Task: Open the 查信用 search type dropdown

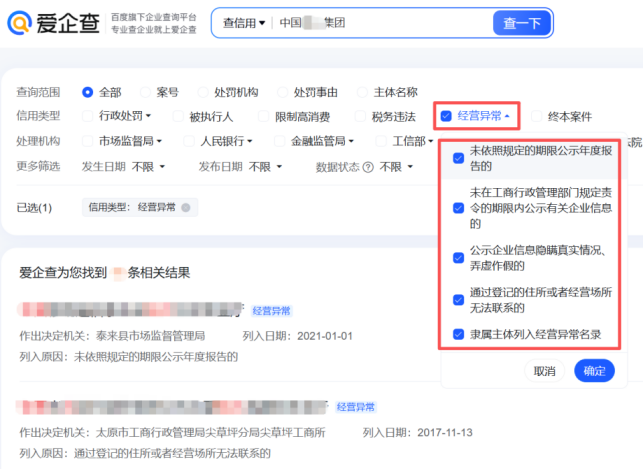Action: (244, 23)
